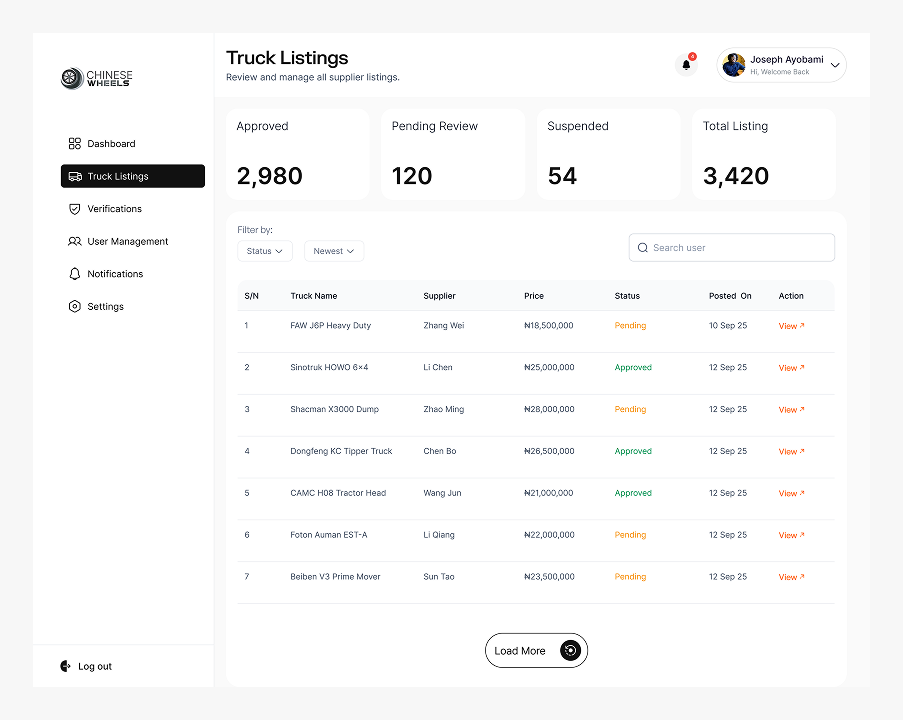Click the Verifications shield icon
This screenshot has height=720, width=903.
74,209
